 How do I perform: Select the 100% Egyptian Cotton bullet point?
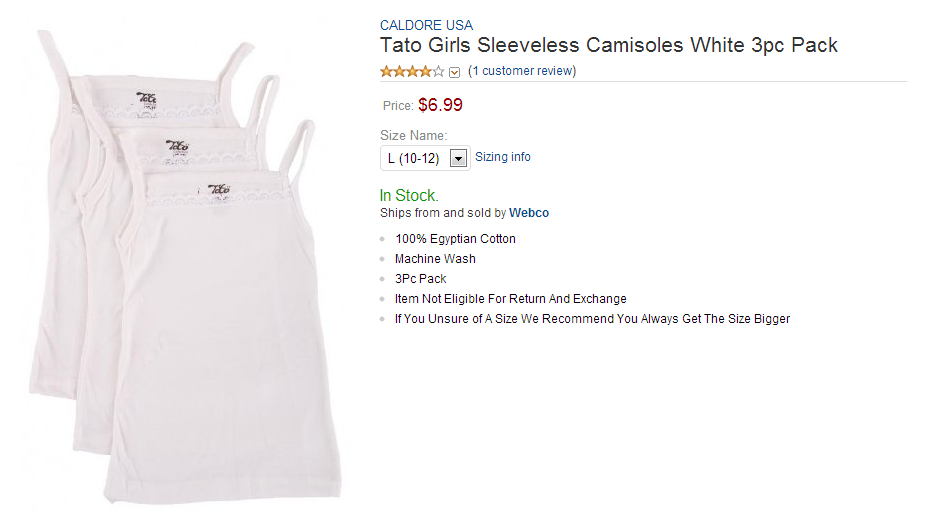[455, 239]
